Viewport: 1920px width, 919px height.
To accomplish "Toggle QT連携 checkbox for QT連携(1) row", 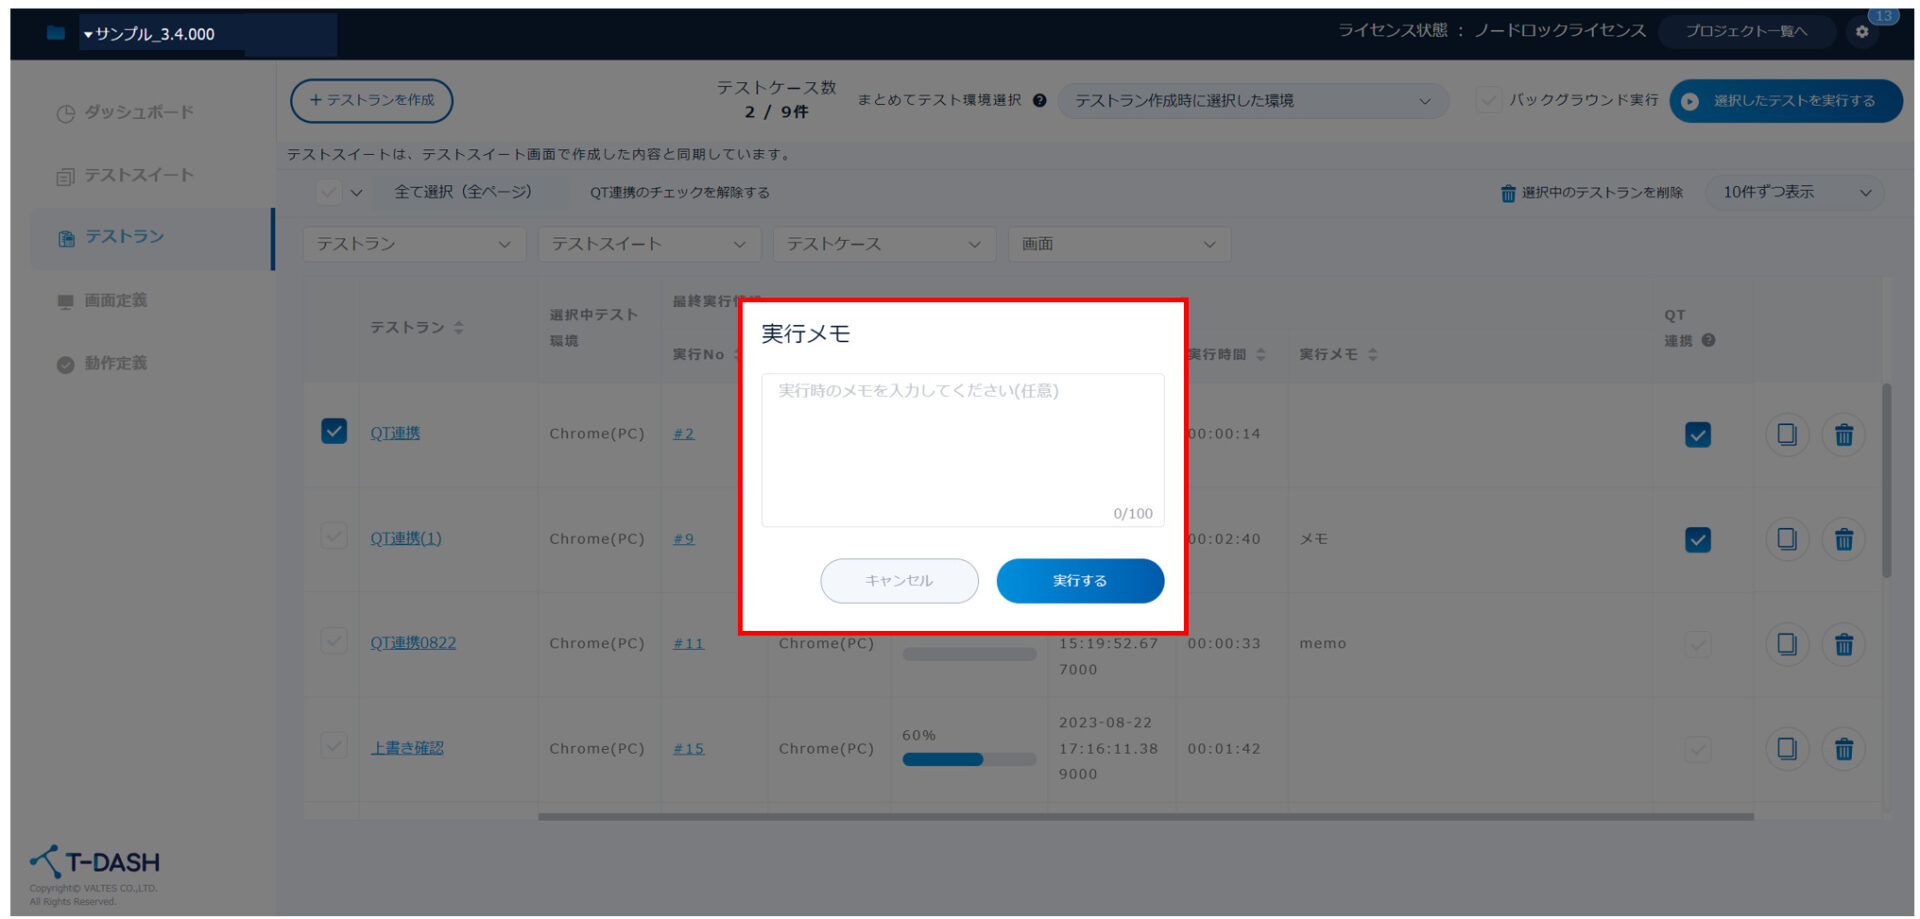I will (1697, 540).
